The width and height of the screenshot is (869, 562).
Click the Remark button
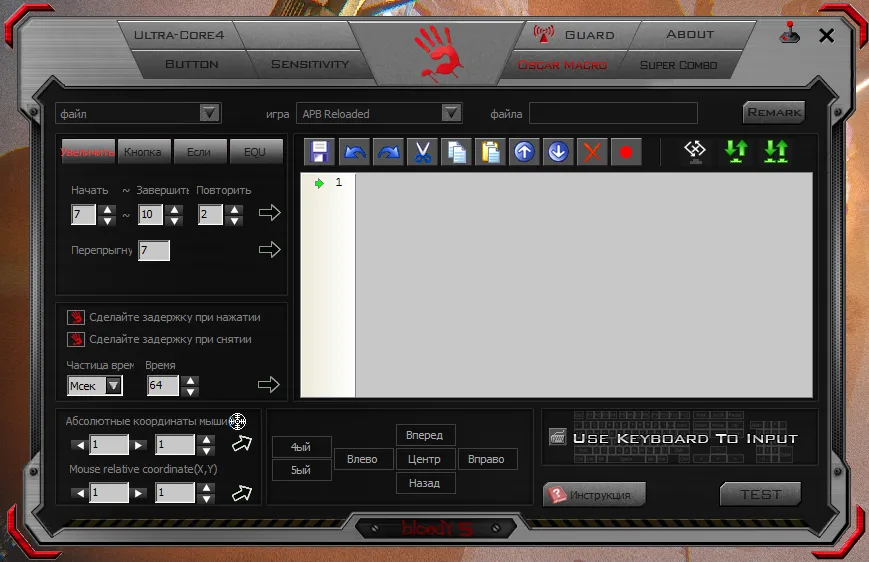pos(774,113)
